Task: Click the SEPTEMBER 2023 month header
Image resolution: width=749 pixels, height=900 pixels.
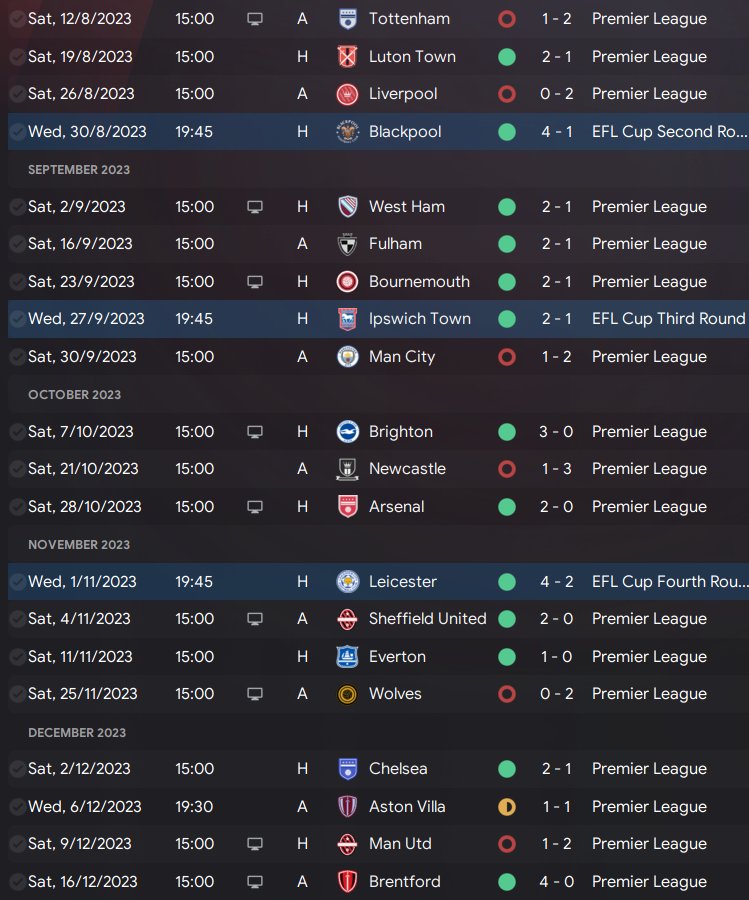Action: (79, 170)
